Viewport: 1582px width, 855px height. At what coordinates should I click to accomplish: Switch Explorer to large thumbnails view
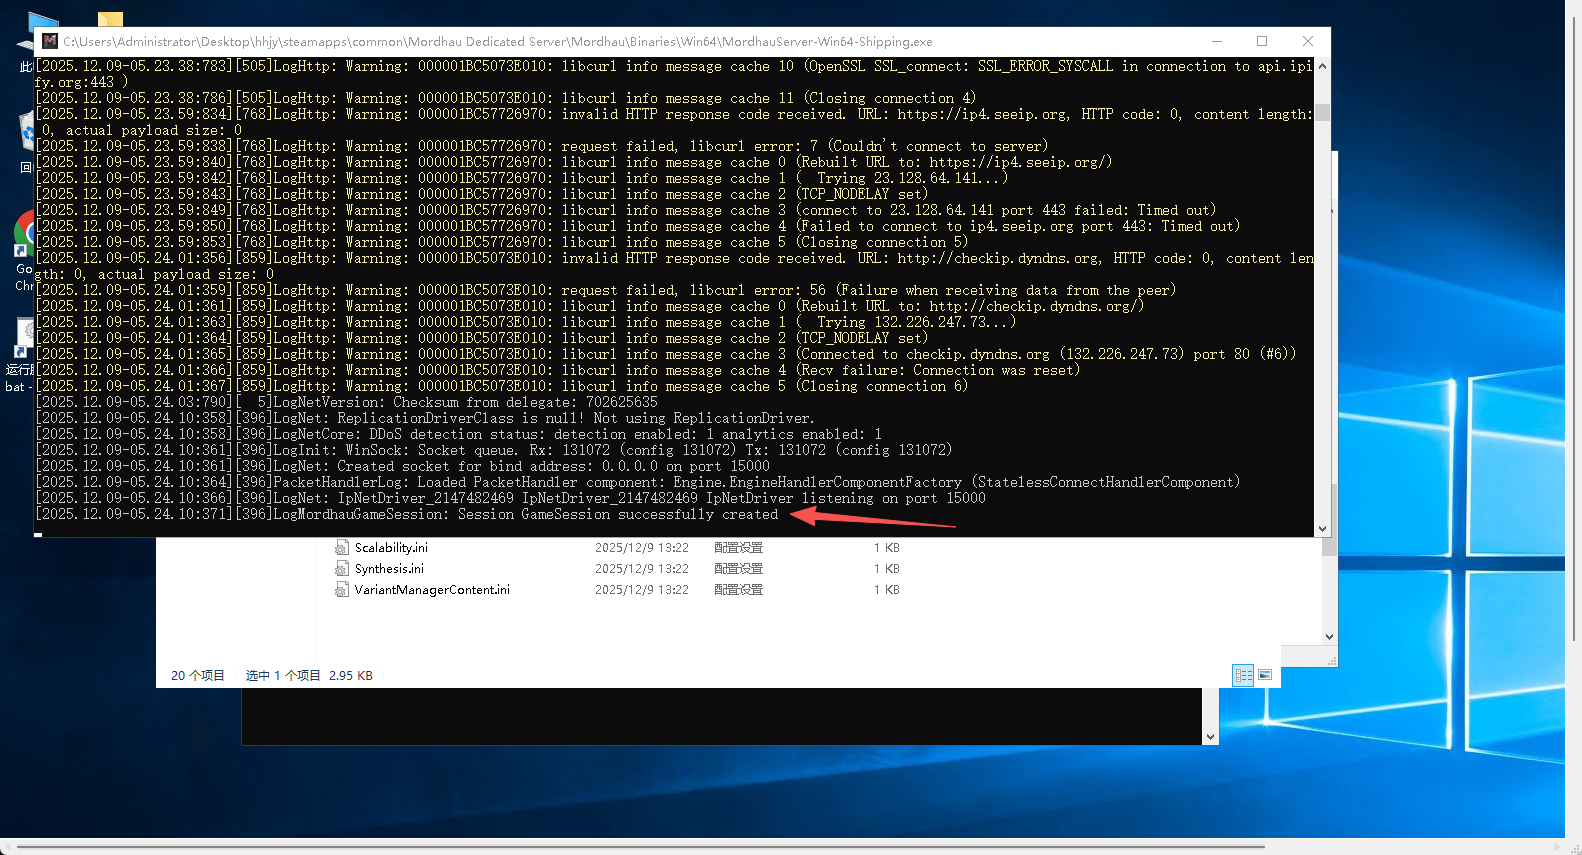tap(1265, 676)
